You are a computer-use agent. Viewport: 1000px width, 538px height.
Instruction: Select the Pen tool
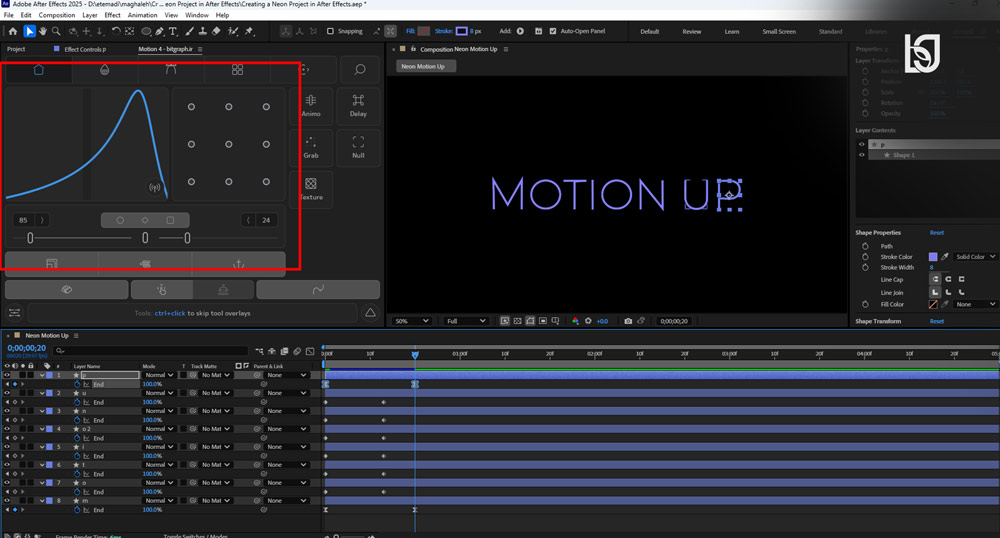tap(159, 31)
